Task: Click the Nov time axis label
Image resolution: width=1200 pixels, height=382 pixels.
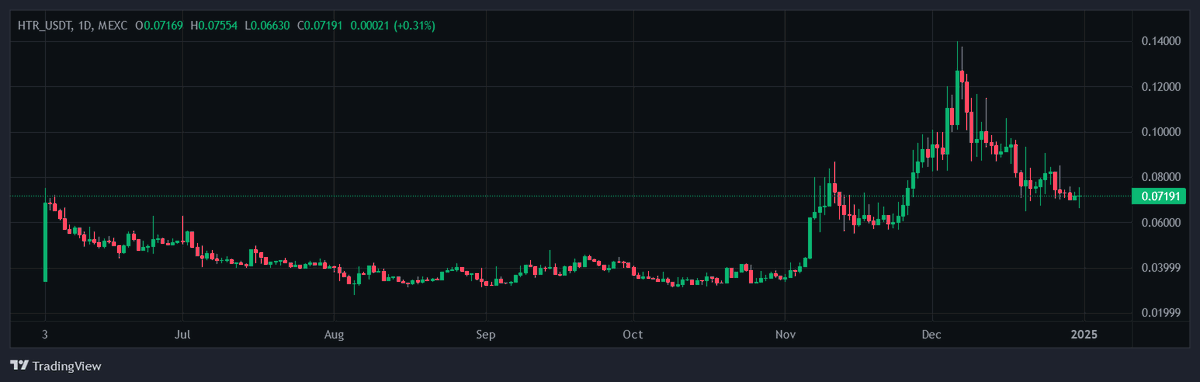Action: [x=785, y=334]
